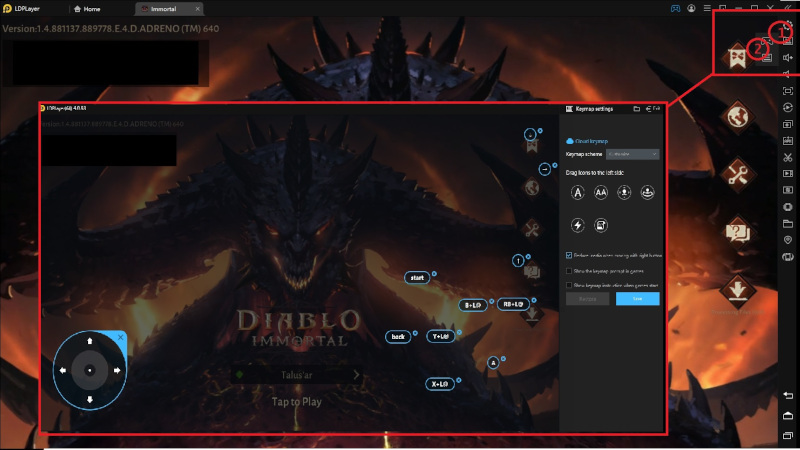Click the shake device icon in sidebar

coord(788,257)
